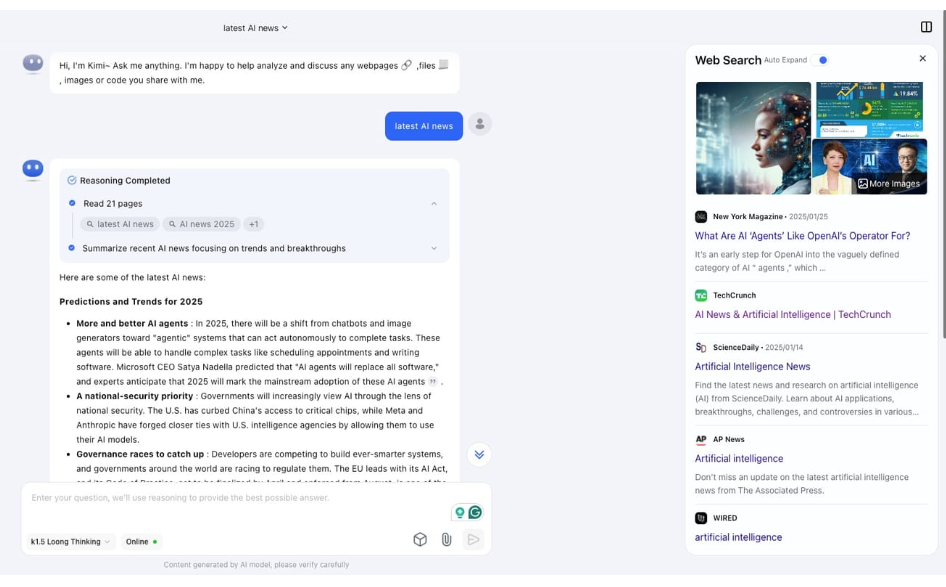This screenshot has height=587, width=946.
Task: Click the link icon in greeting message
Action: (x=407, y=65)
